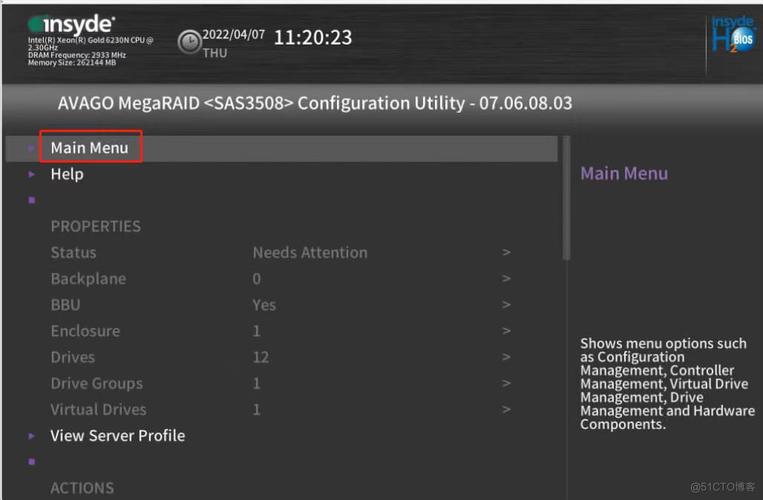This screenshot has height=500, width=763.
Task: Click the vertical scrollbar thumb of the menu list
Action: pyautogui.click(x=566, y=198)
